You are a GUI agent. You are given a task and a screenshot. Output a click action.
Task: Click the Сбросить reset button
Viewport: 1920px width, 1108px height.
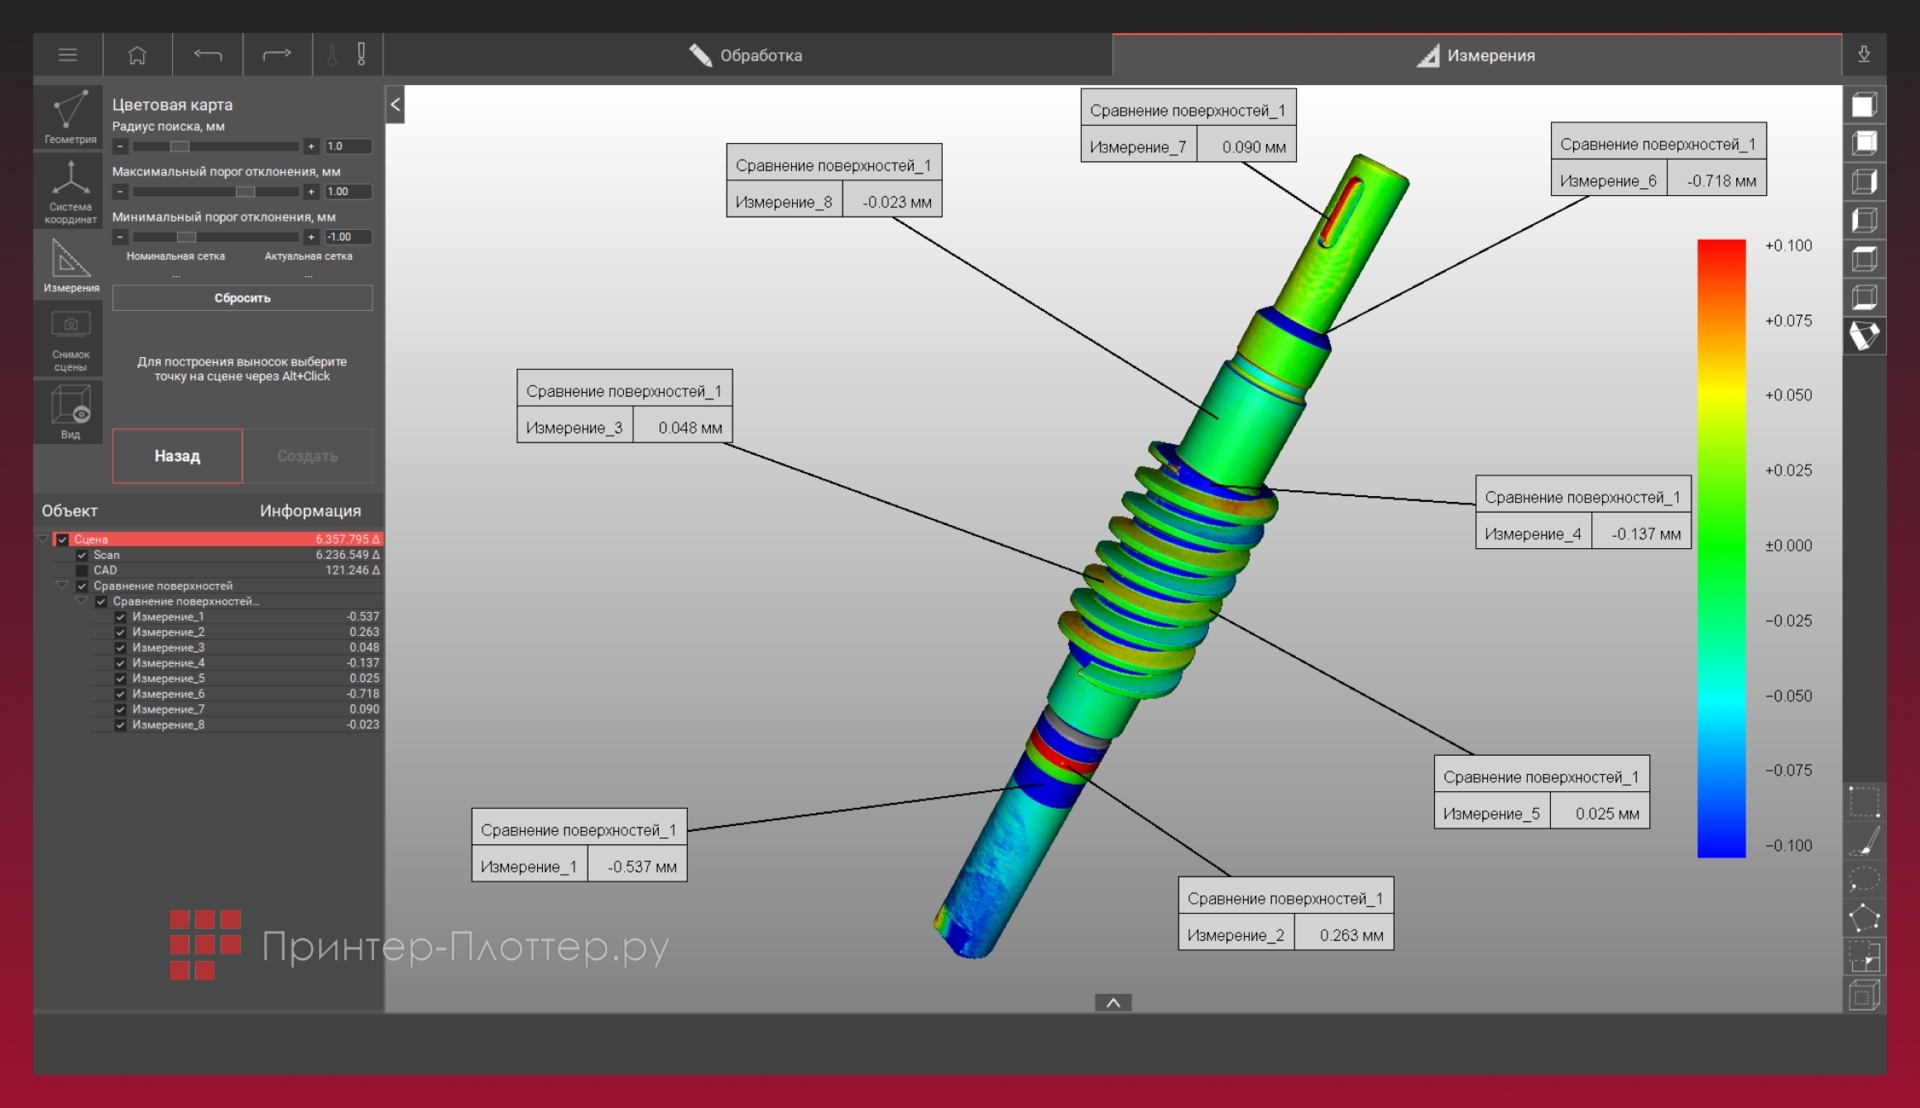(242, 298)
